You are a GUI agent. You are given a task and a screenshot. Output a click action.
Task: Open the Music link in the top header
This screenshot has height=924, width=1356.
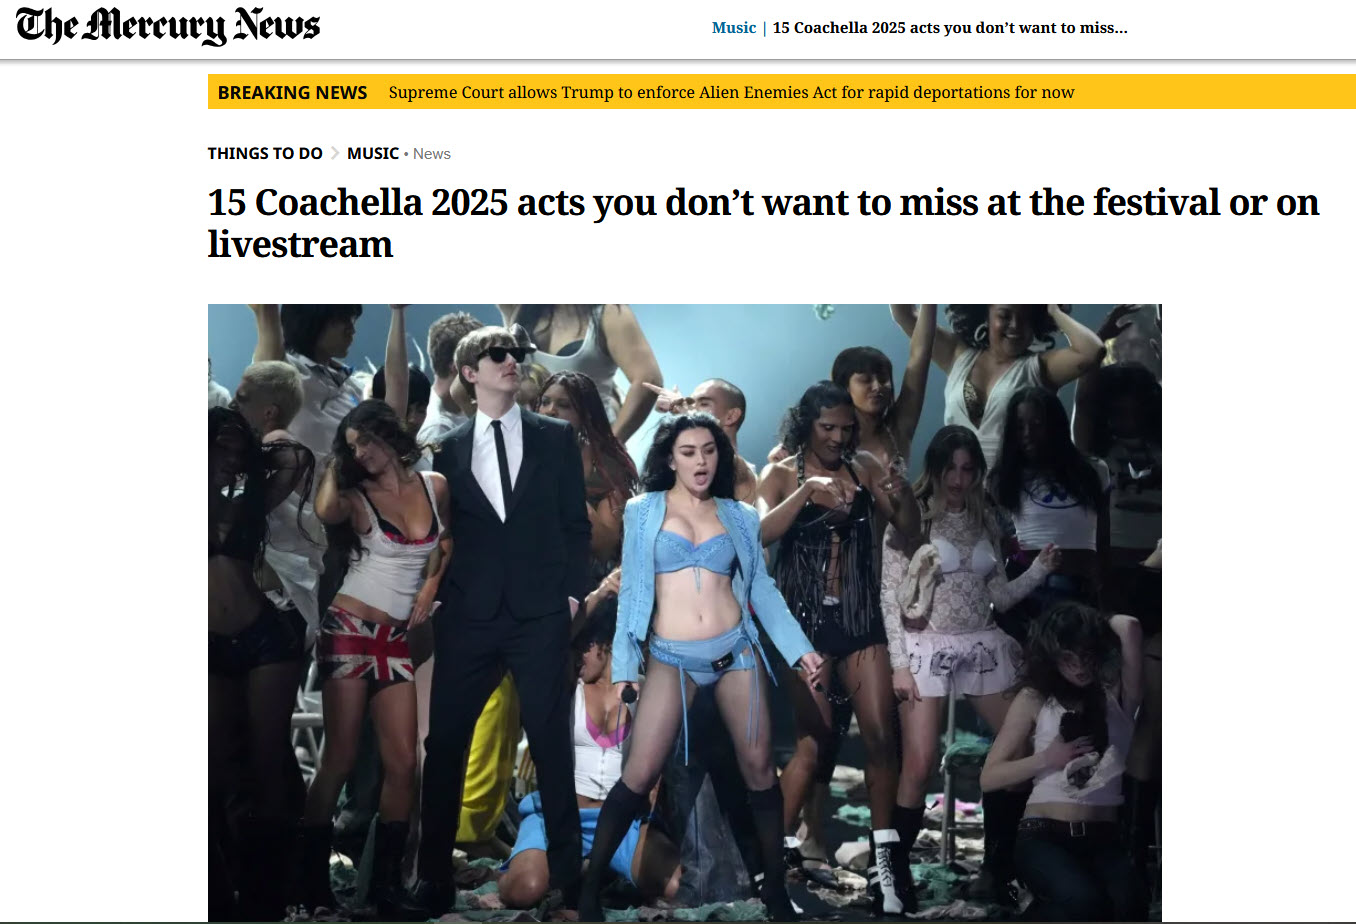[x=733, y=28]
